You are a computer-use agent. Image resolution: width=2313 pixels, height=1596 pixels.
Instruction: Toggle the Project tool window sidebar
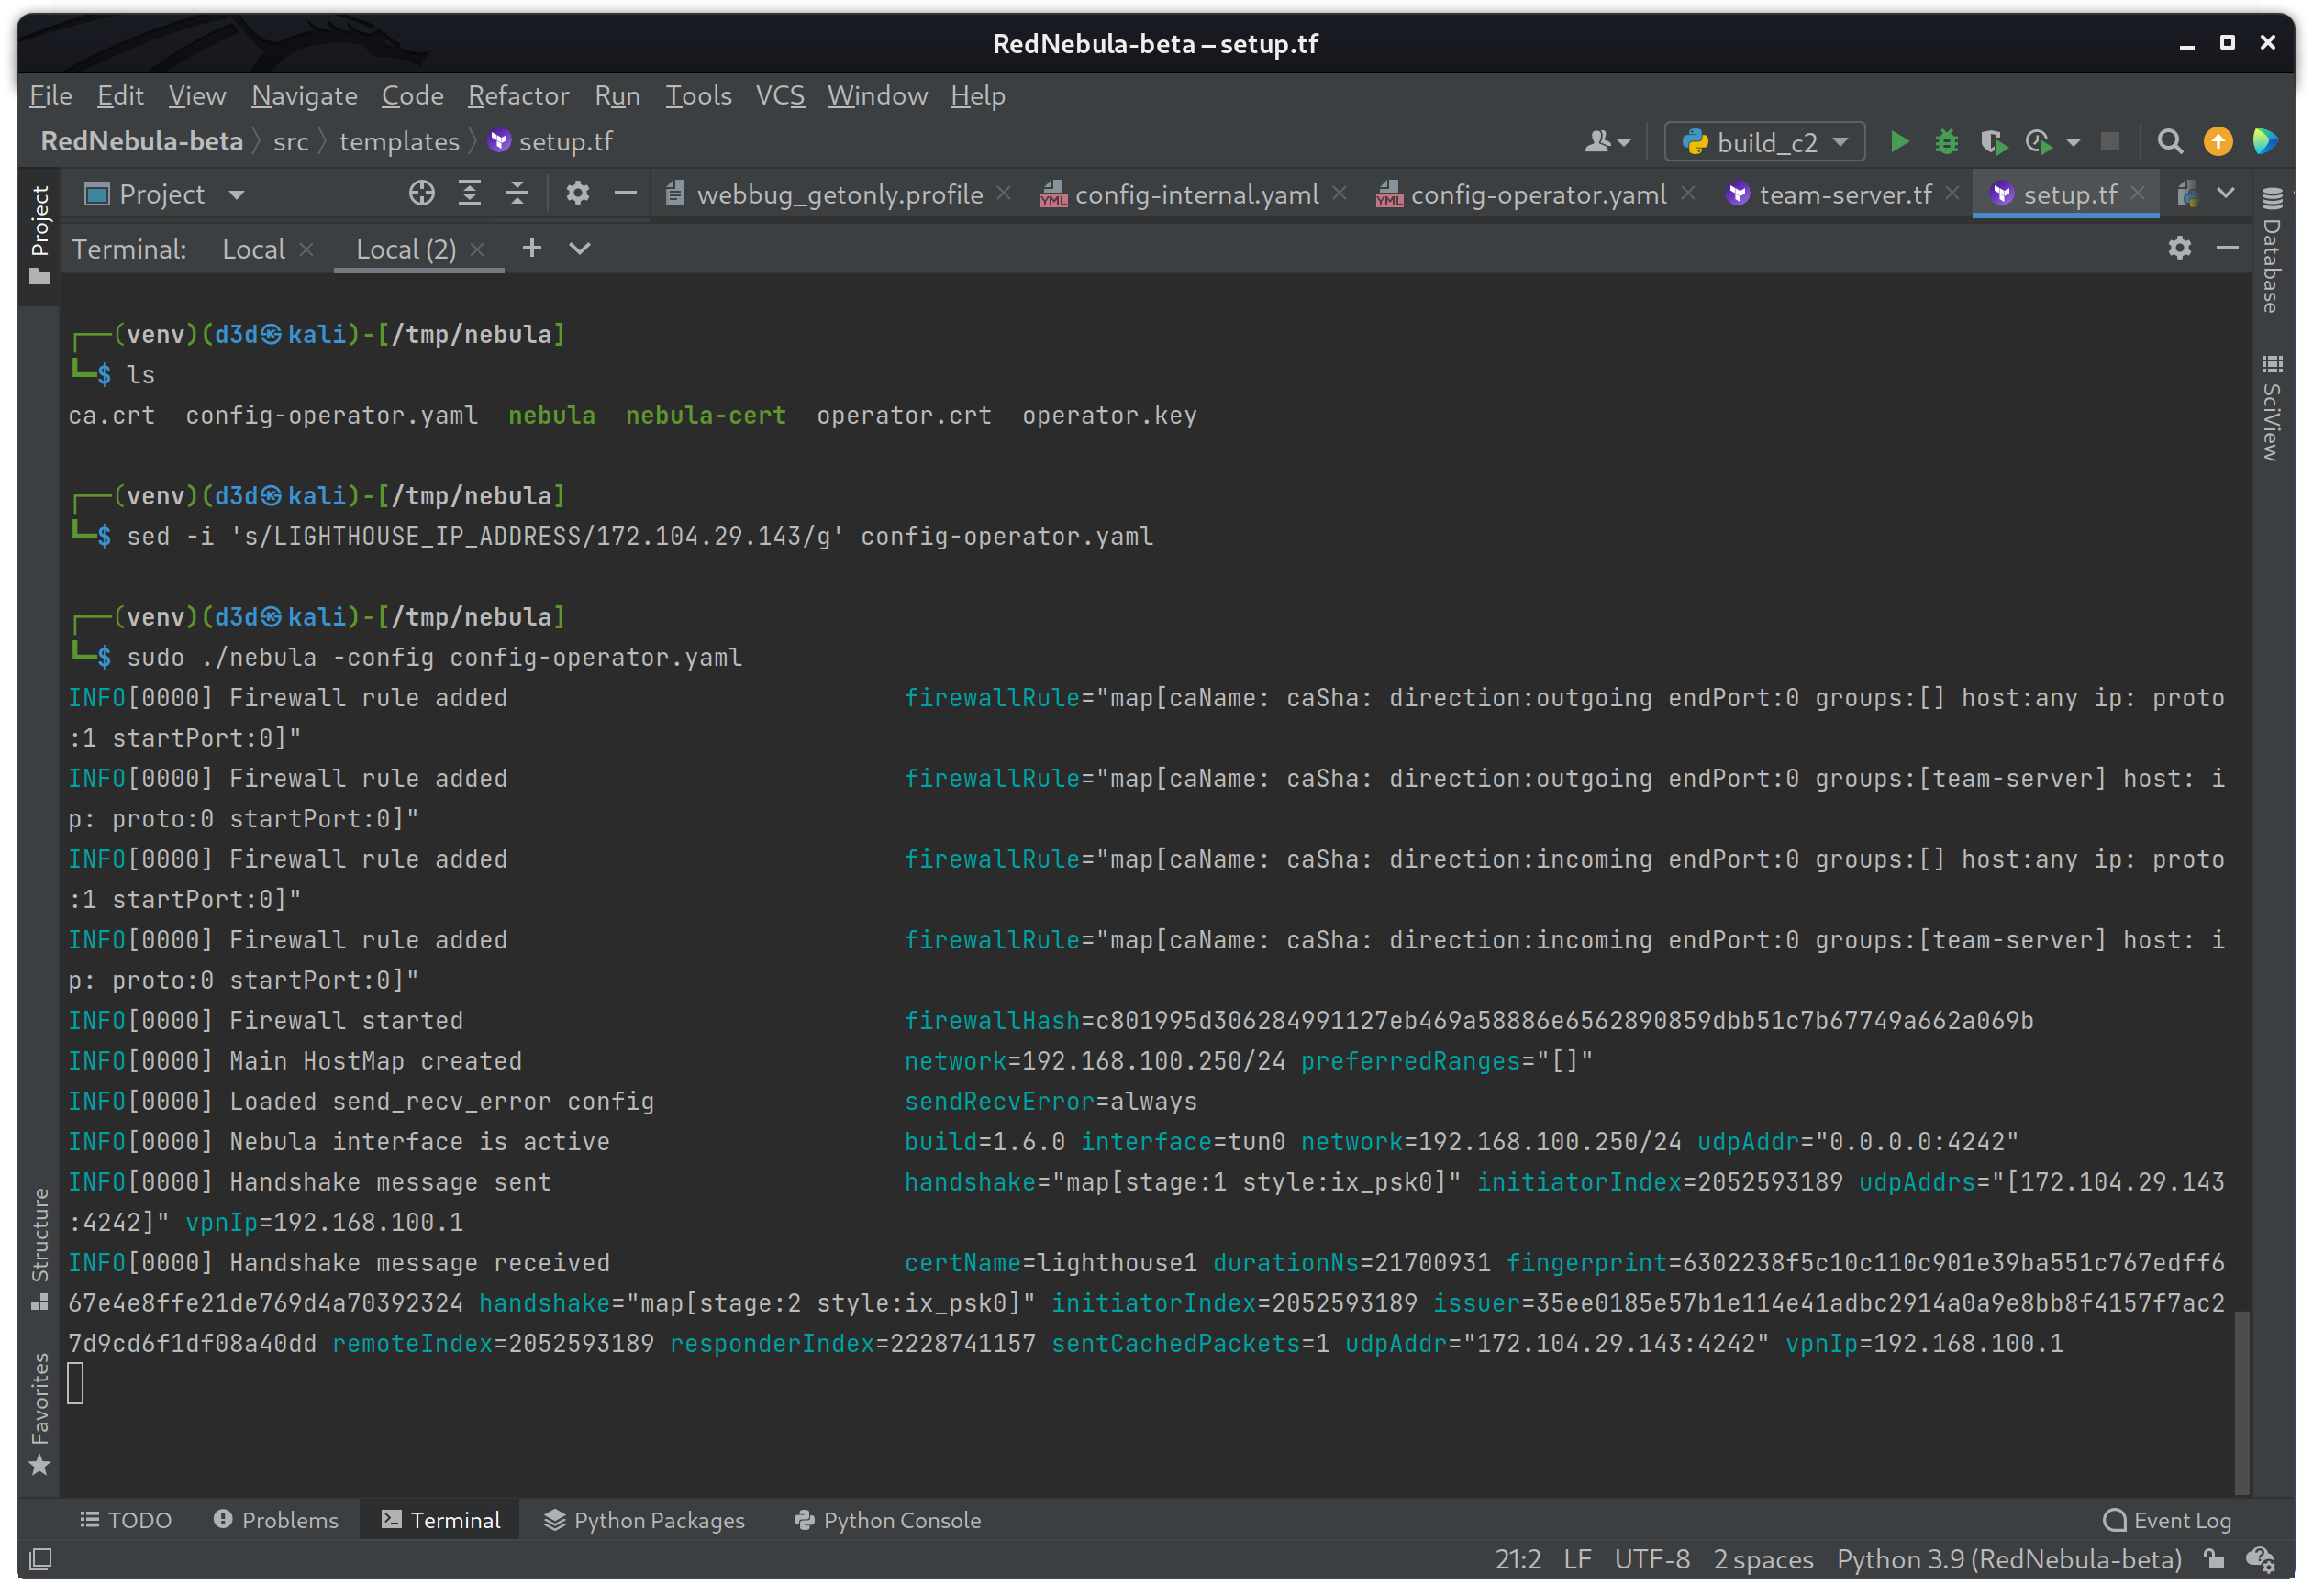pos(40,235)
